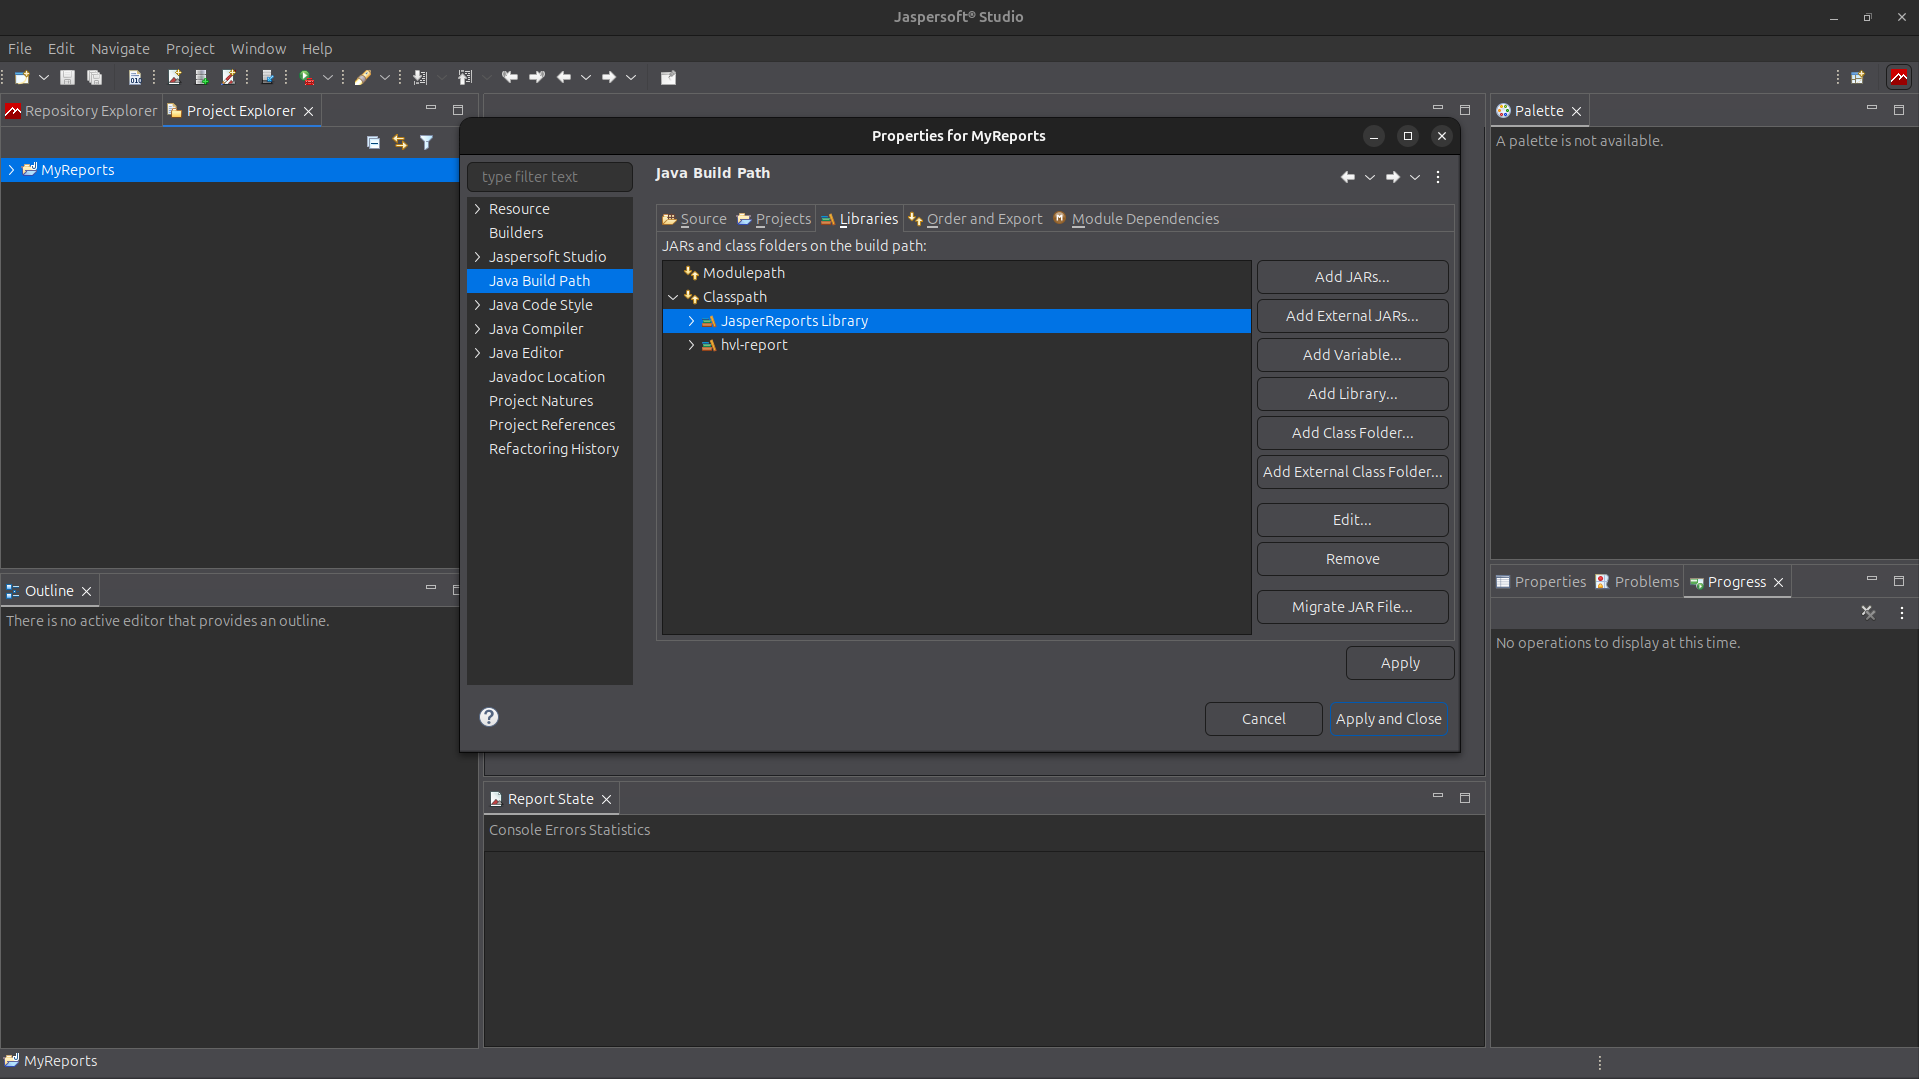Viewport: 1919px width, 1079px height.
Task: Click the type filter text field
Action: [x=550, y=177]
